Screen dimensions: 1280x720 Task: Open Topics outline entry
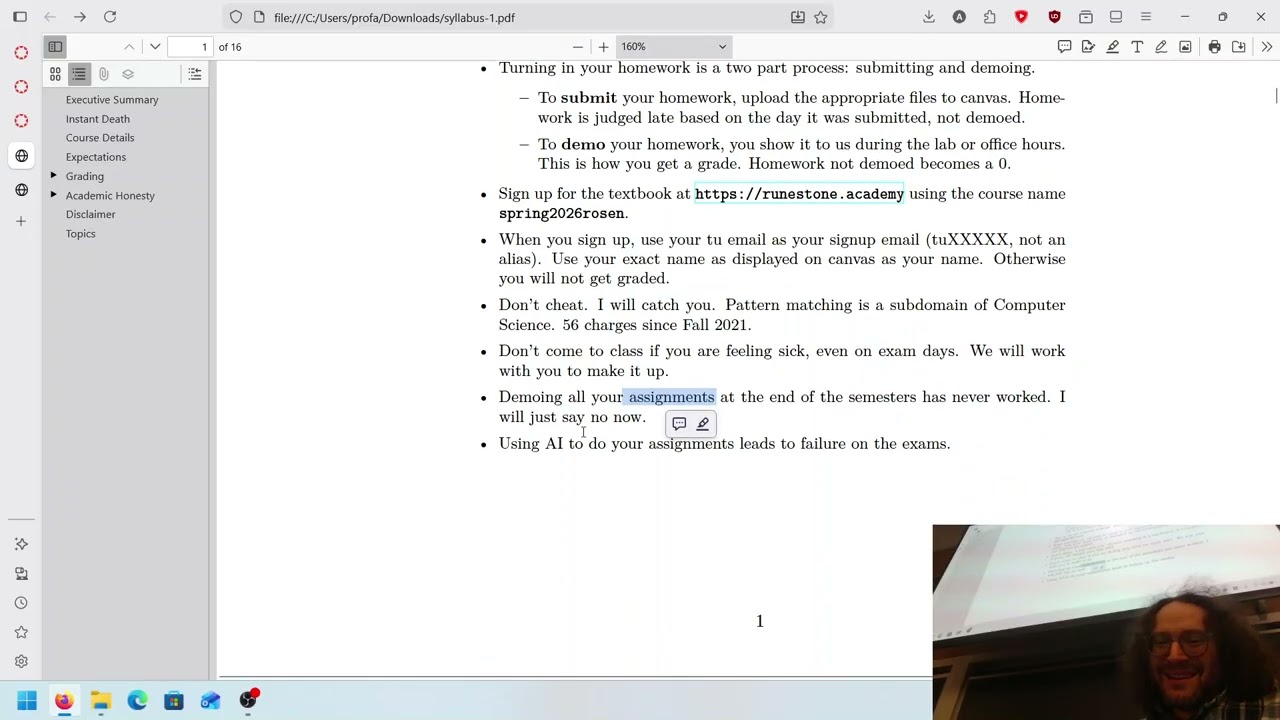(81, 234)
